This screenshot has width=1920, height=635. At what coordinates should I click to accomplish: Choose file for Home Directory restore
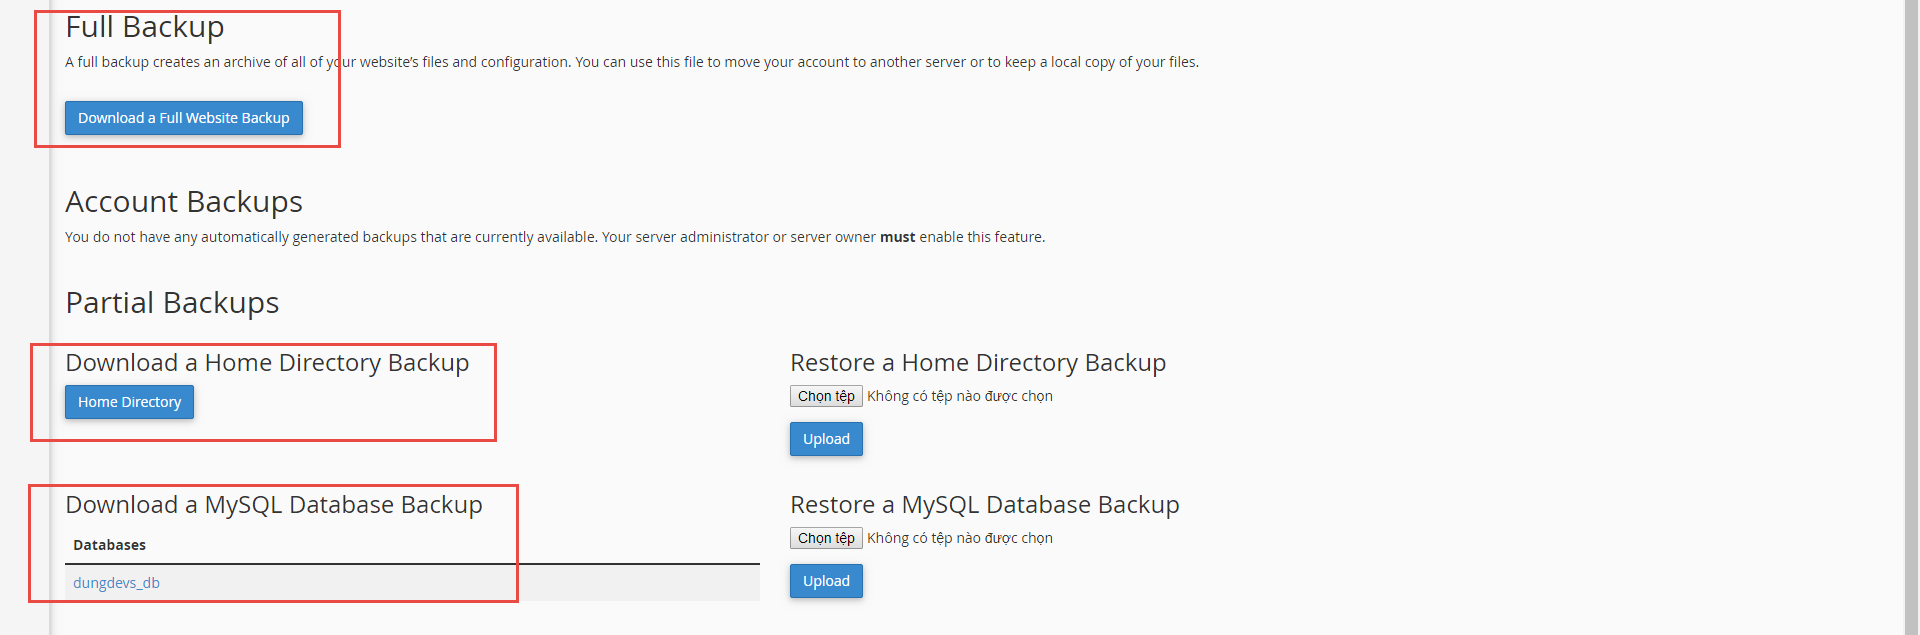(x=826, y=396)
